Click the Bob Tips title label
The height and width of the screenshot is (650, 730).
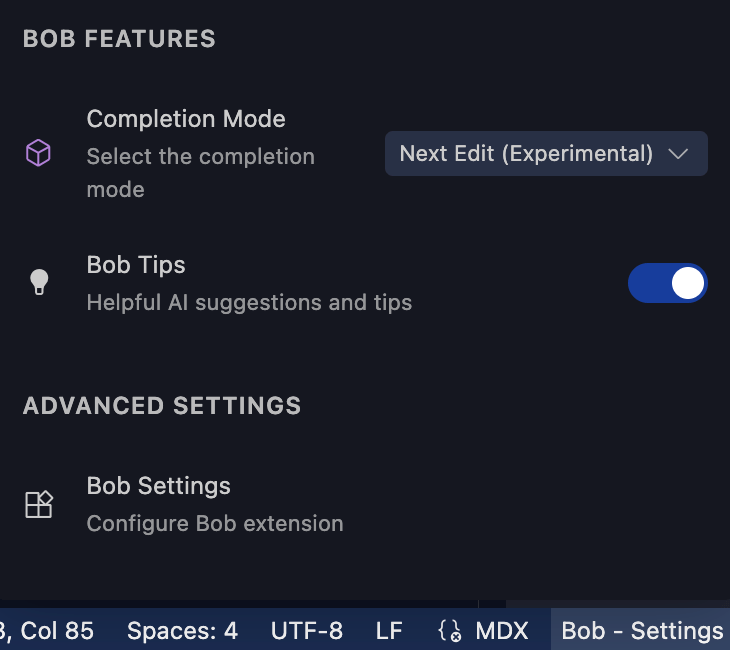click(x=136, y=265)
